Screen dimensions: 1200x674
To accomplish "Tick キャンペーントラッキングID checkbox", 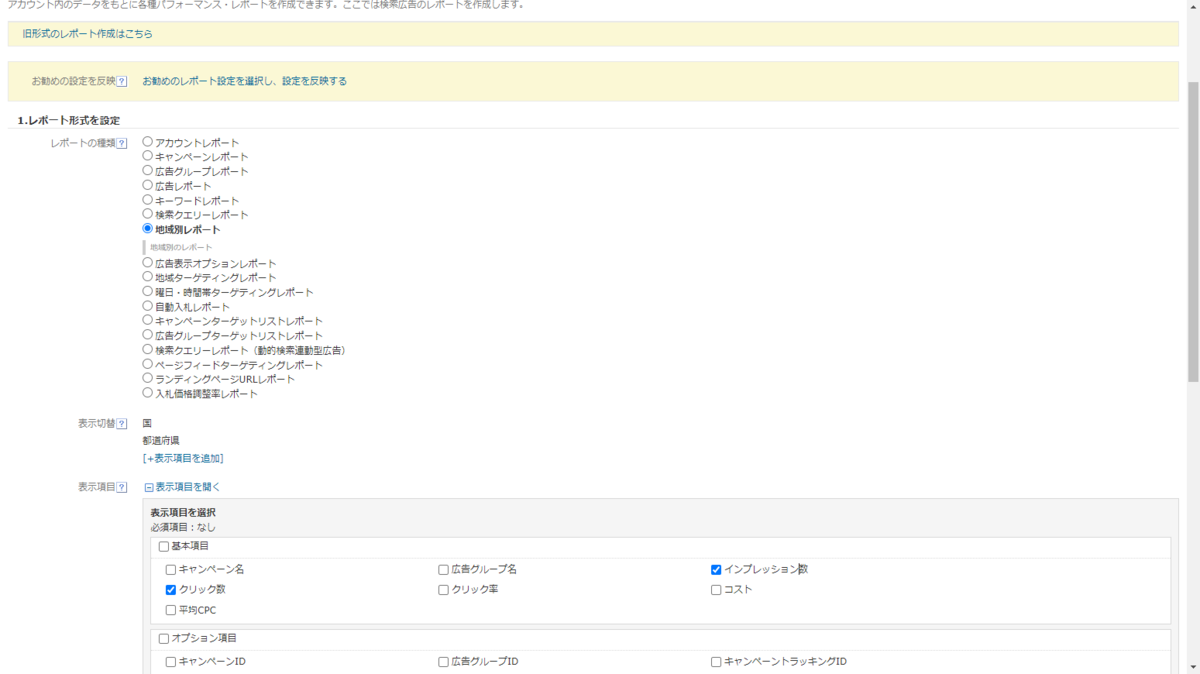I will [716, 662].
